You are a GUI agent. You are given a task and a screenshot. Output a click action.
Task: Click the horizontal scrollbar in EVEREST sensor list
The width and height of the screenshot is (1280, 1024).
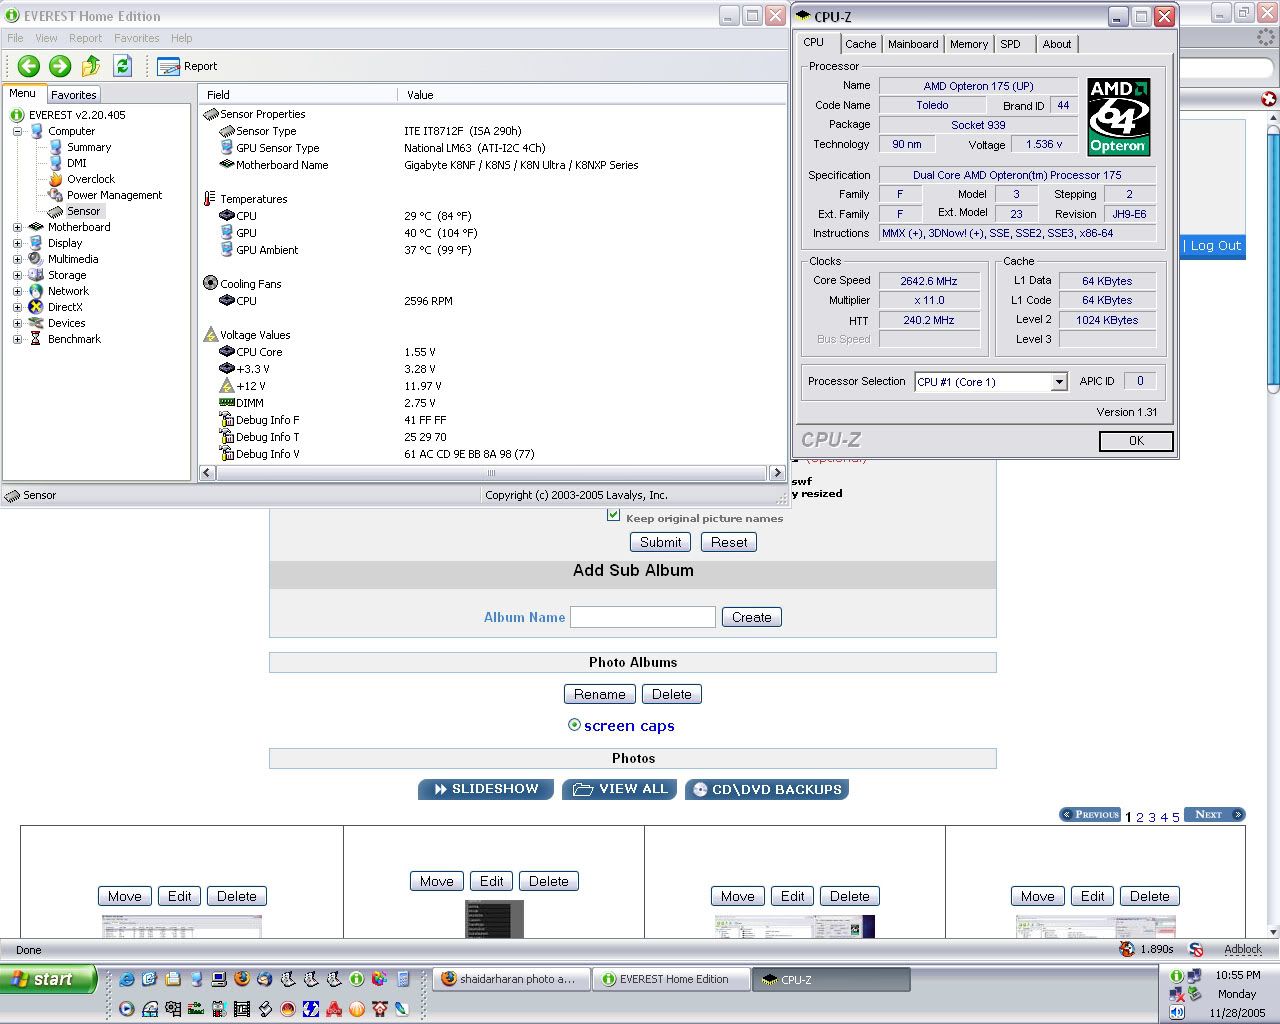[x=492, y=473]
